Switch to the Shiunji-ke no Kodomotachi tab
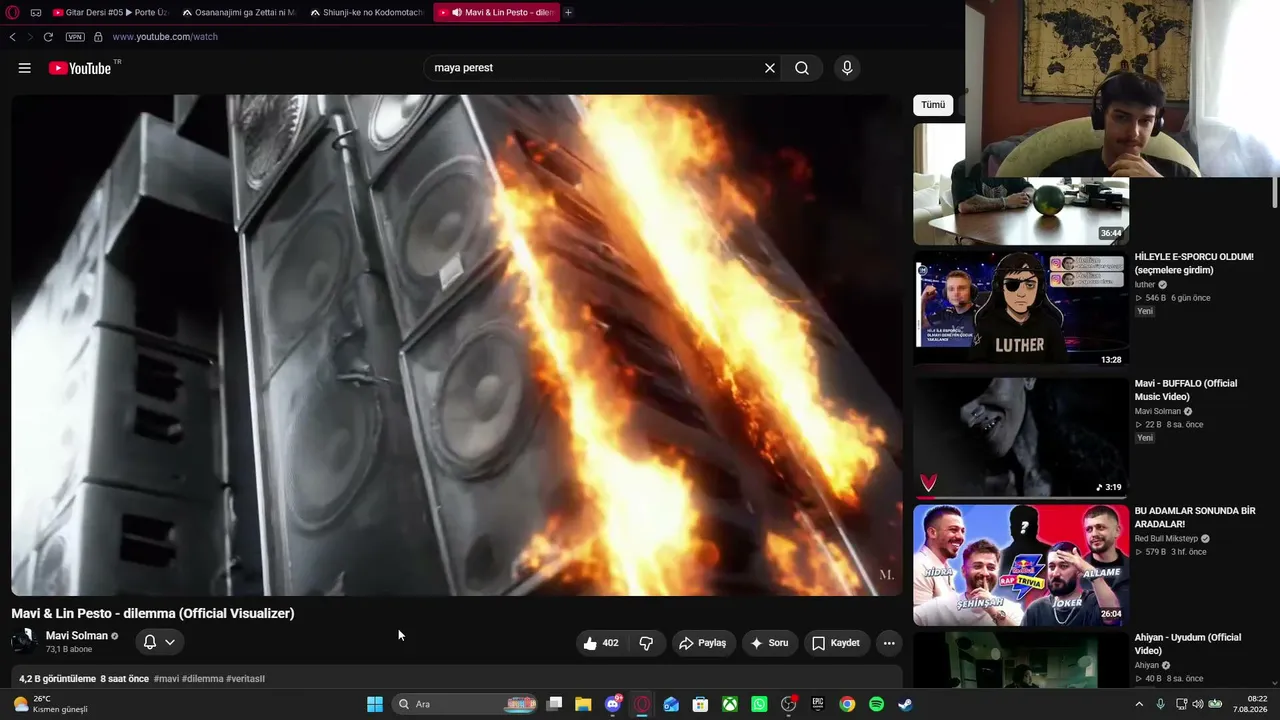Viewport: 1280px width, 720px height. pos(367,12)
